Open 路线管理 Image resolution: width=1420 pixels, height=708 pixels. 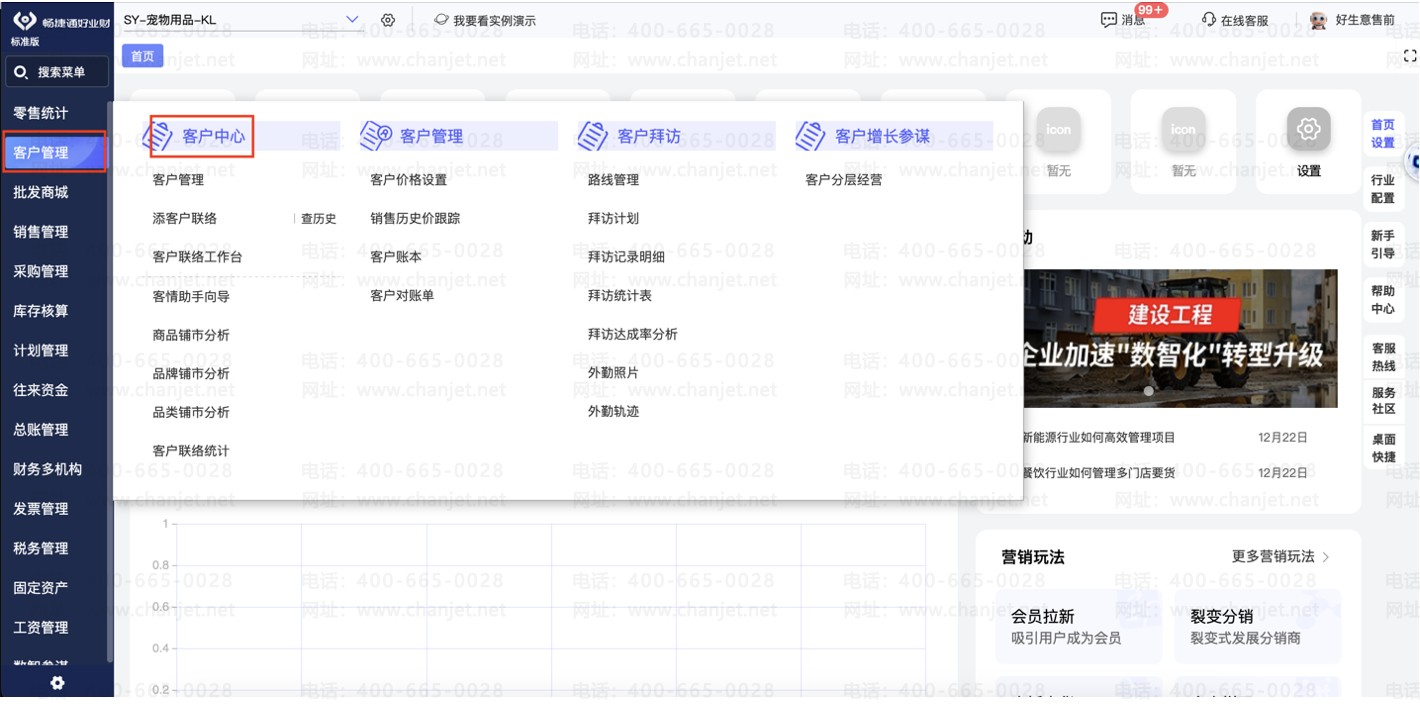click(x=613, y=180)
